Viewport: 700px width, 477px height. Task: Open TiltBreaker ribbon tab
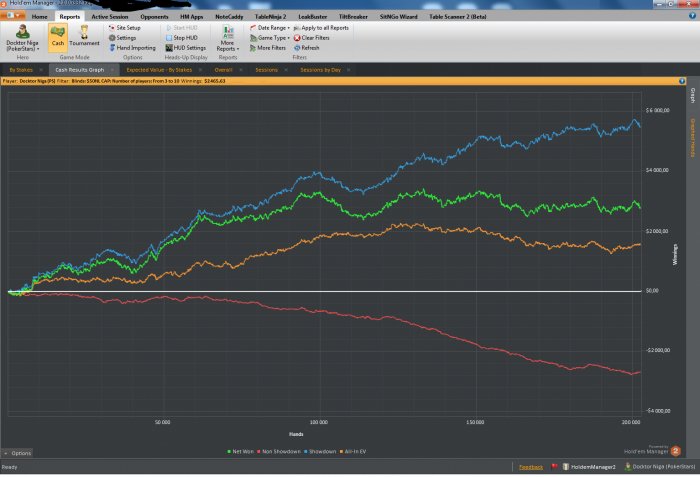(x=353, y=17)
